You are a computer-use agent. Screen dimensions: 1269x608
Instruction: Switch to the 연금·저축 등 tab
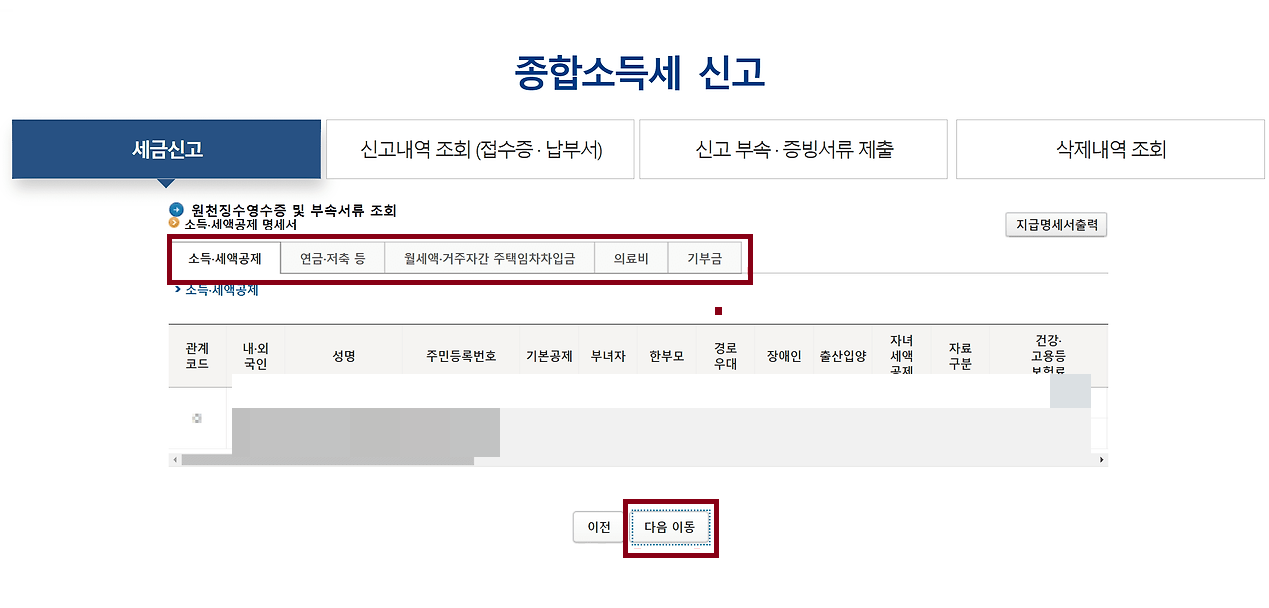point(333,257)
